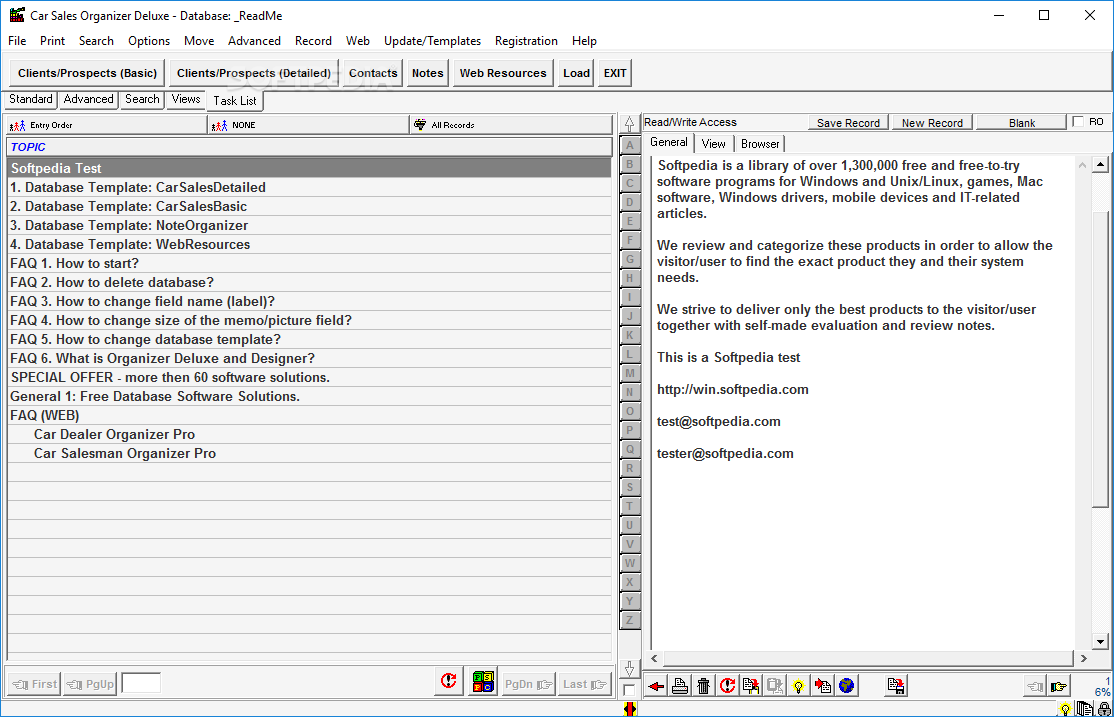The height and width of the screenshot is (717, 1114).
Task: Open the Advanced menu
Action: click(254, 41)
